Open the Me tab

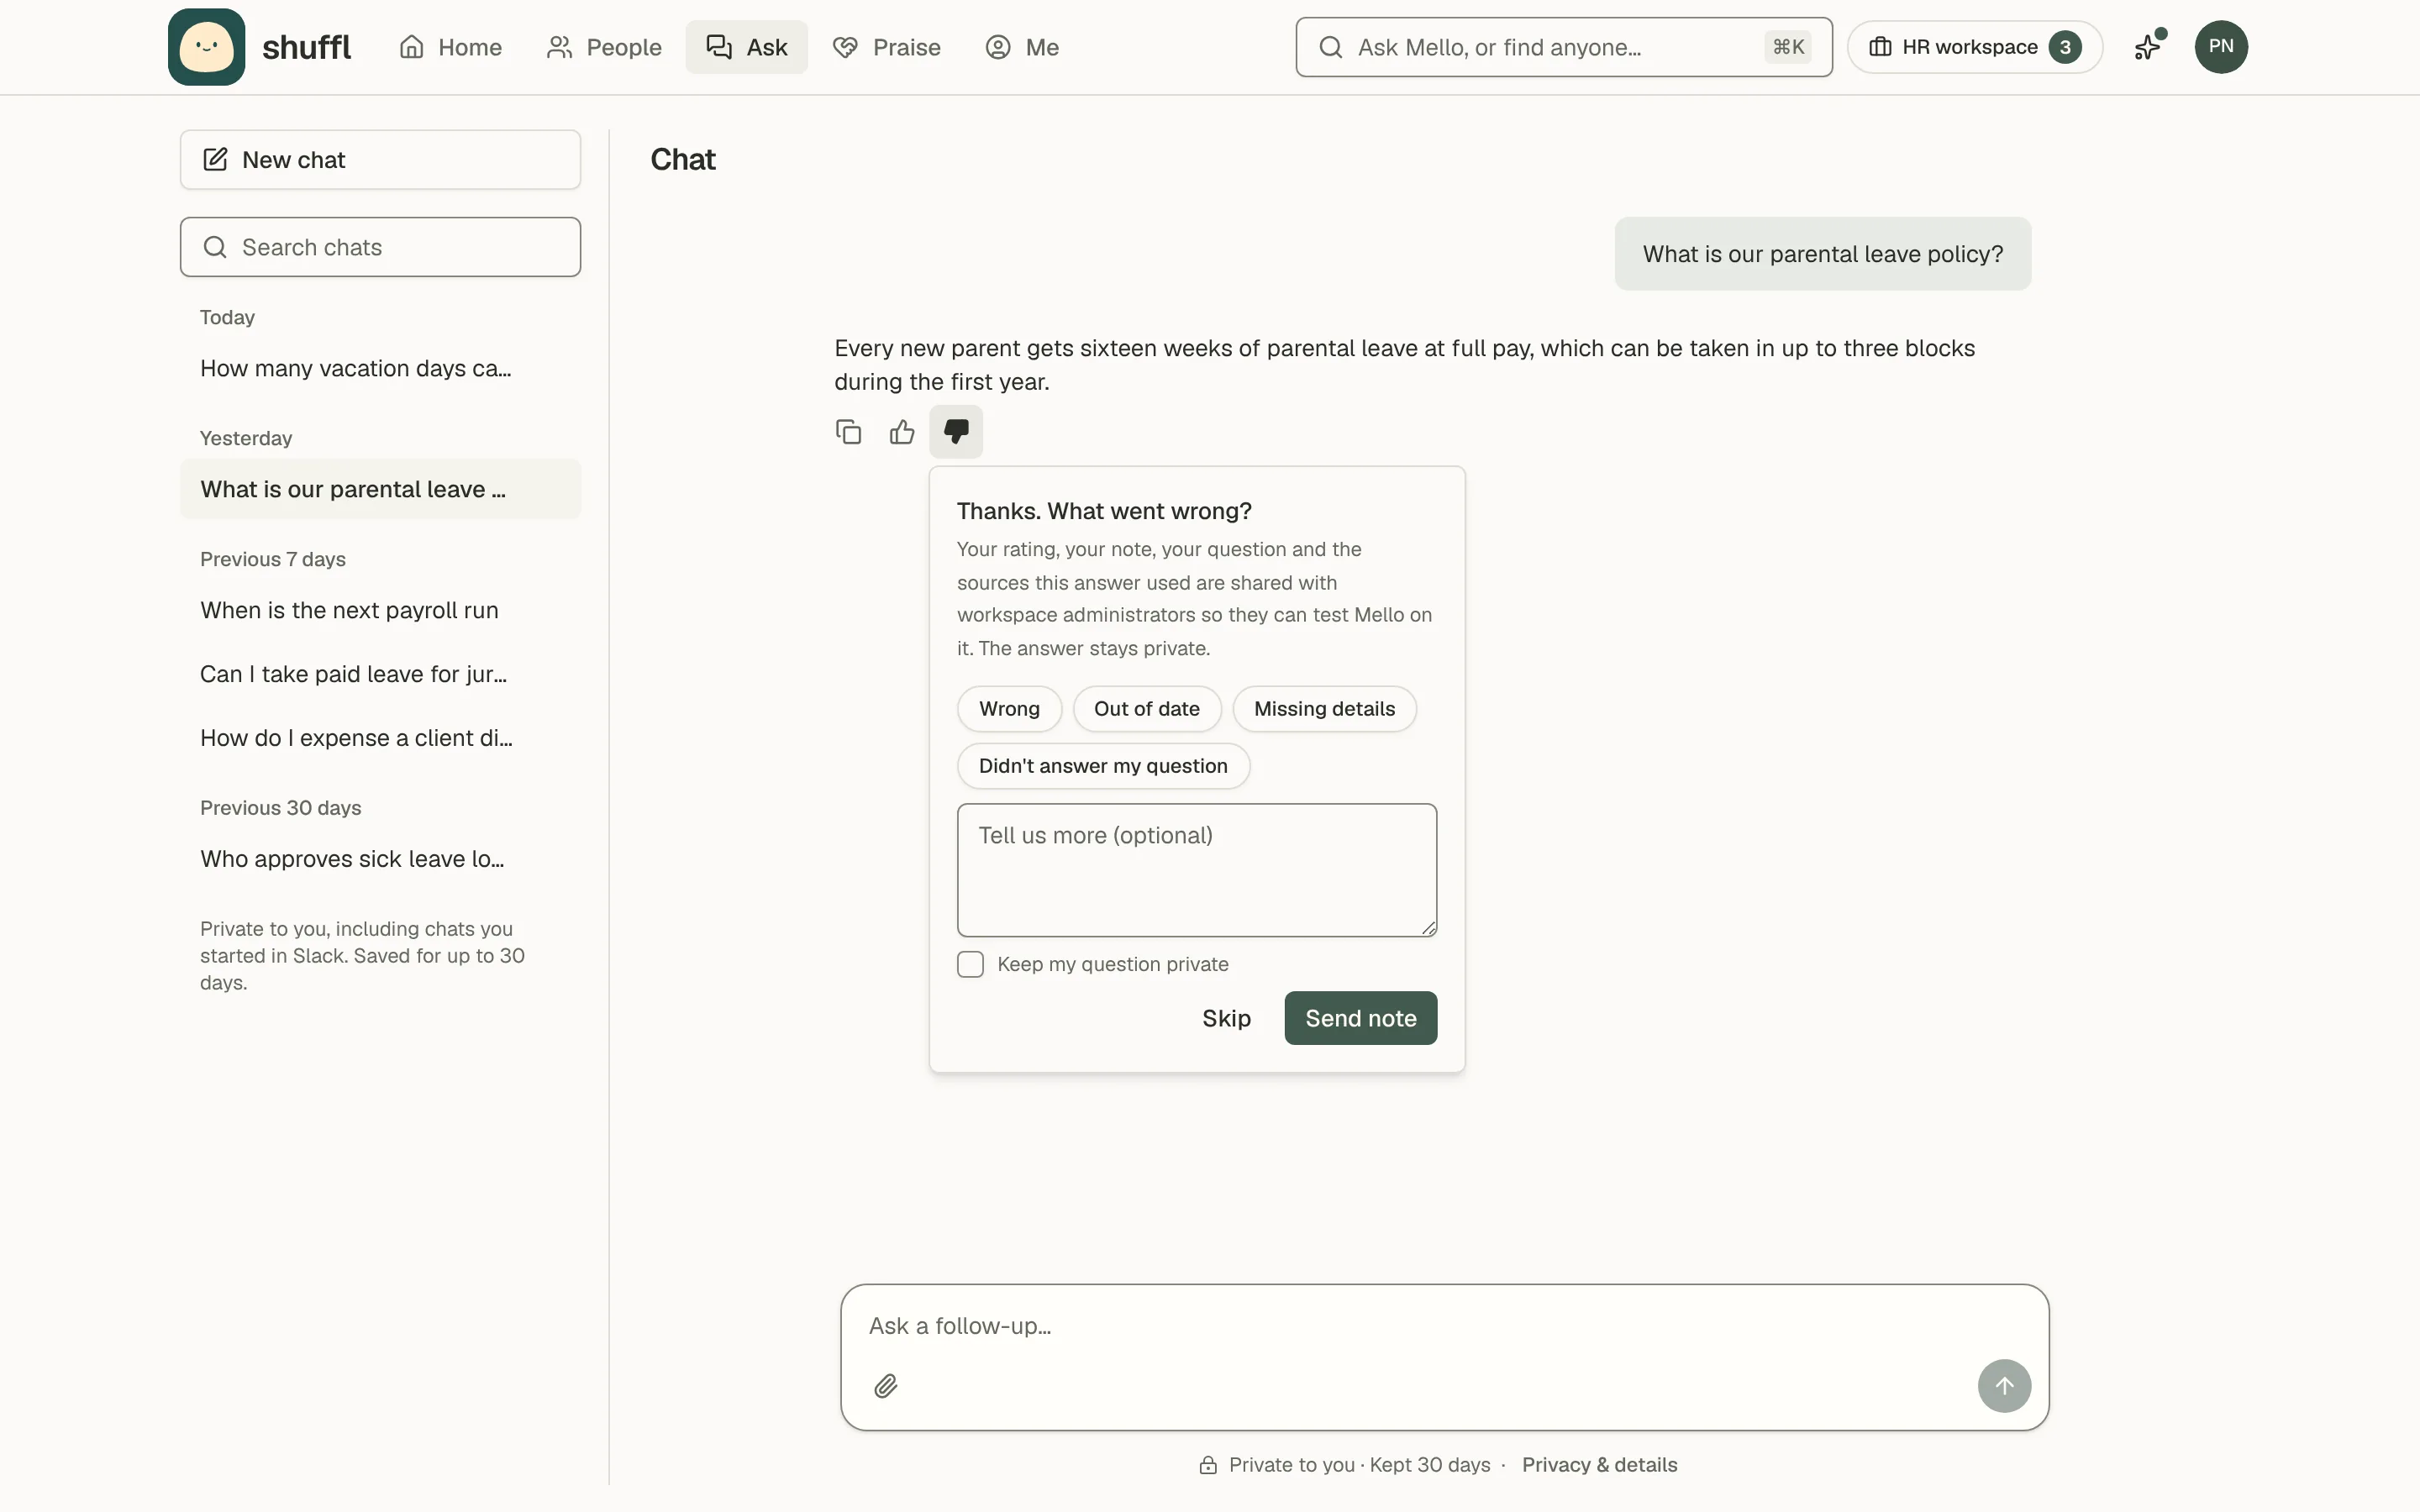click(x=1022, y=47)
